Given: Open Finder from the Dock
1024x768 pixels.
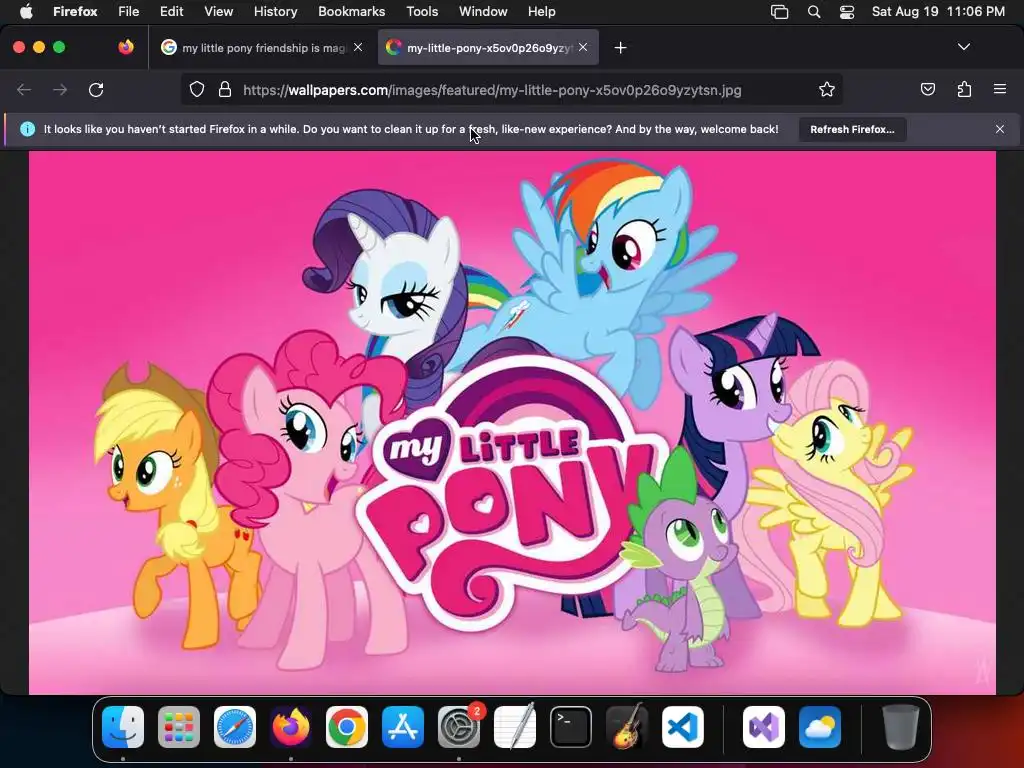Looking at the screenshot, I should [x=123, y=727].
